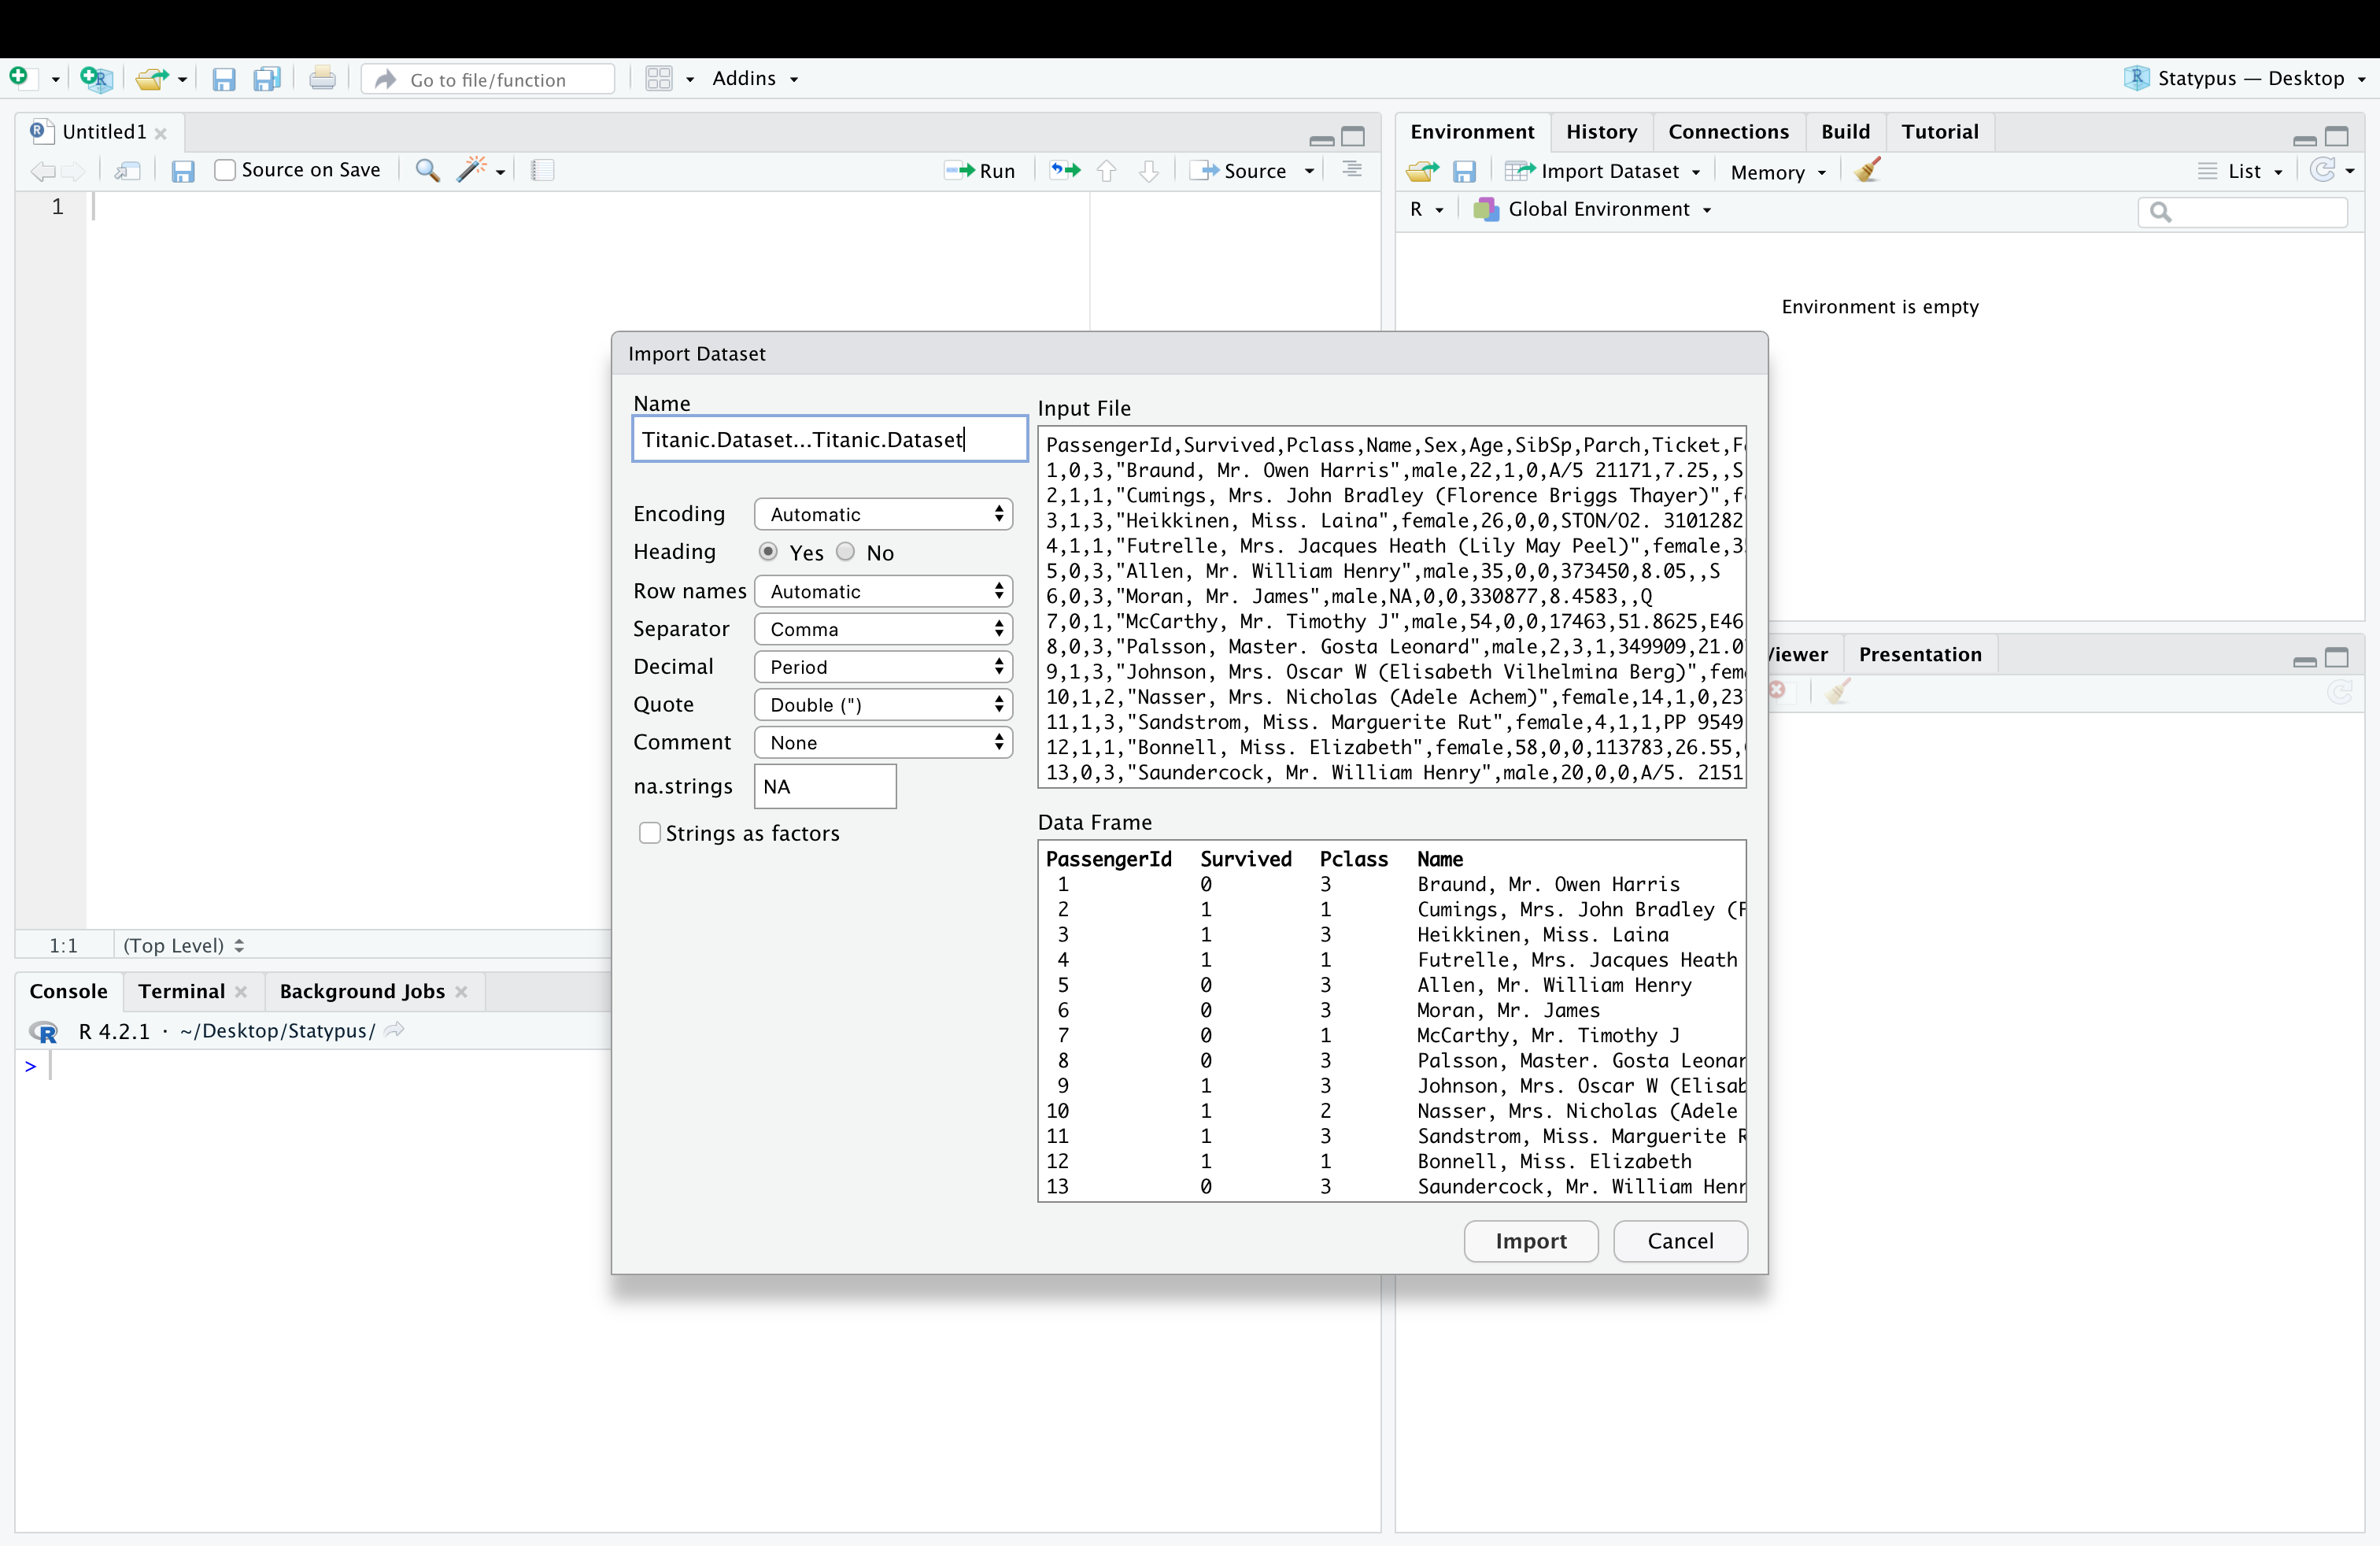
Task: Click the (Top Level) scope selector
Action: (183, 946)
